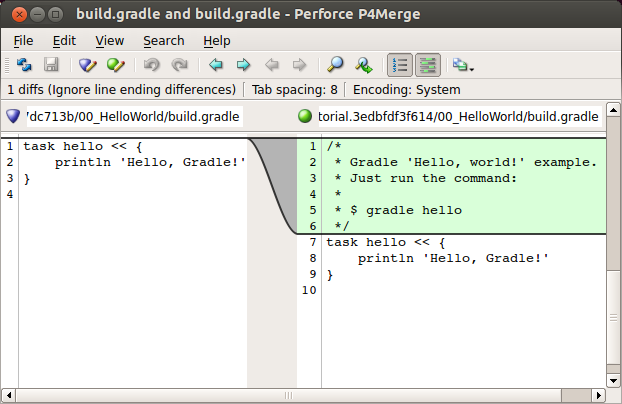Click the edit right file icon
622x404 pixels.
(116, 65)
